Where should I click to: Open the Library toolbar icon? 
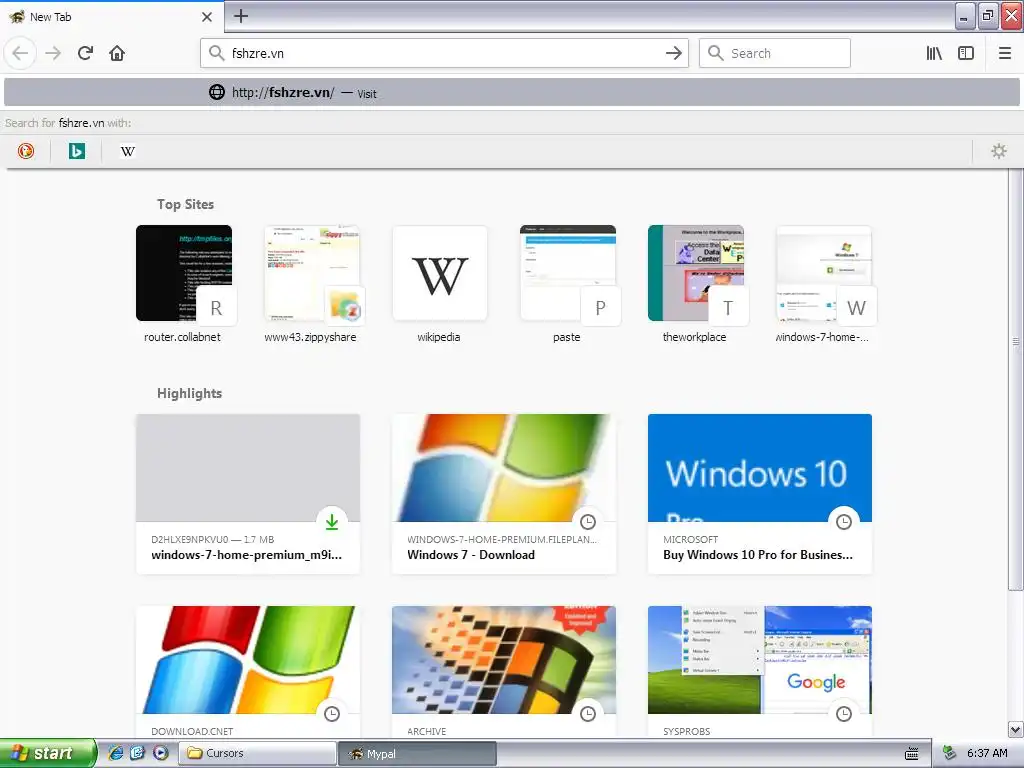934,53
